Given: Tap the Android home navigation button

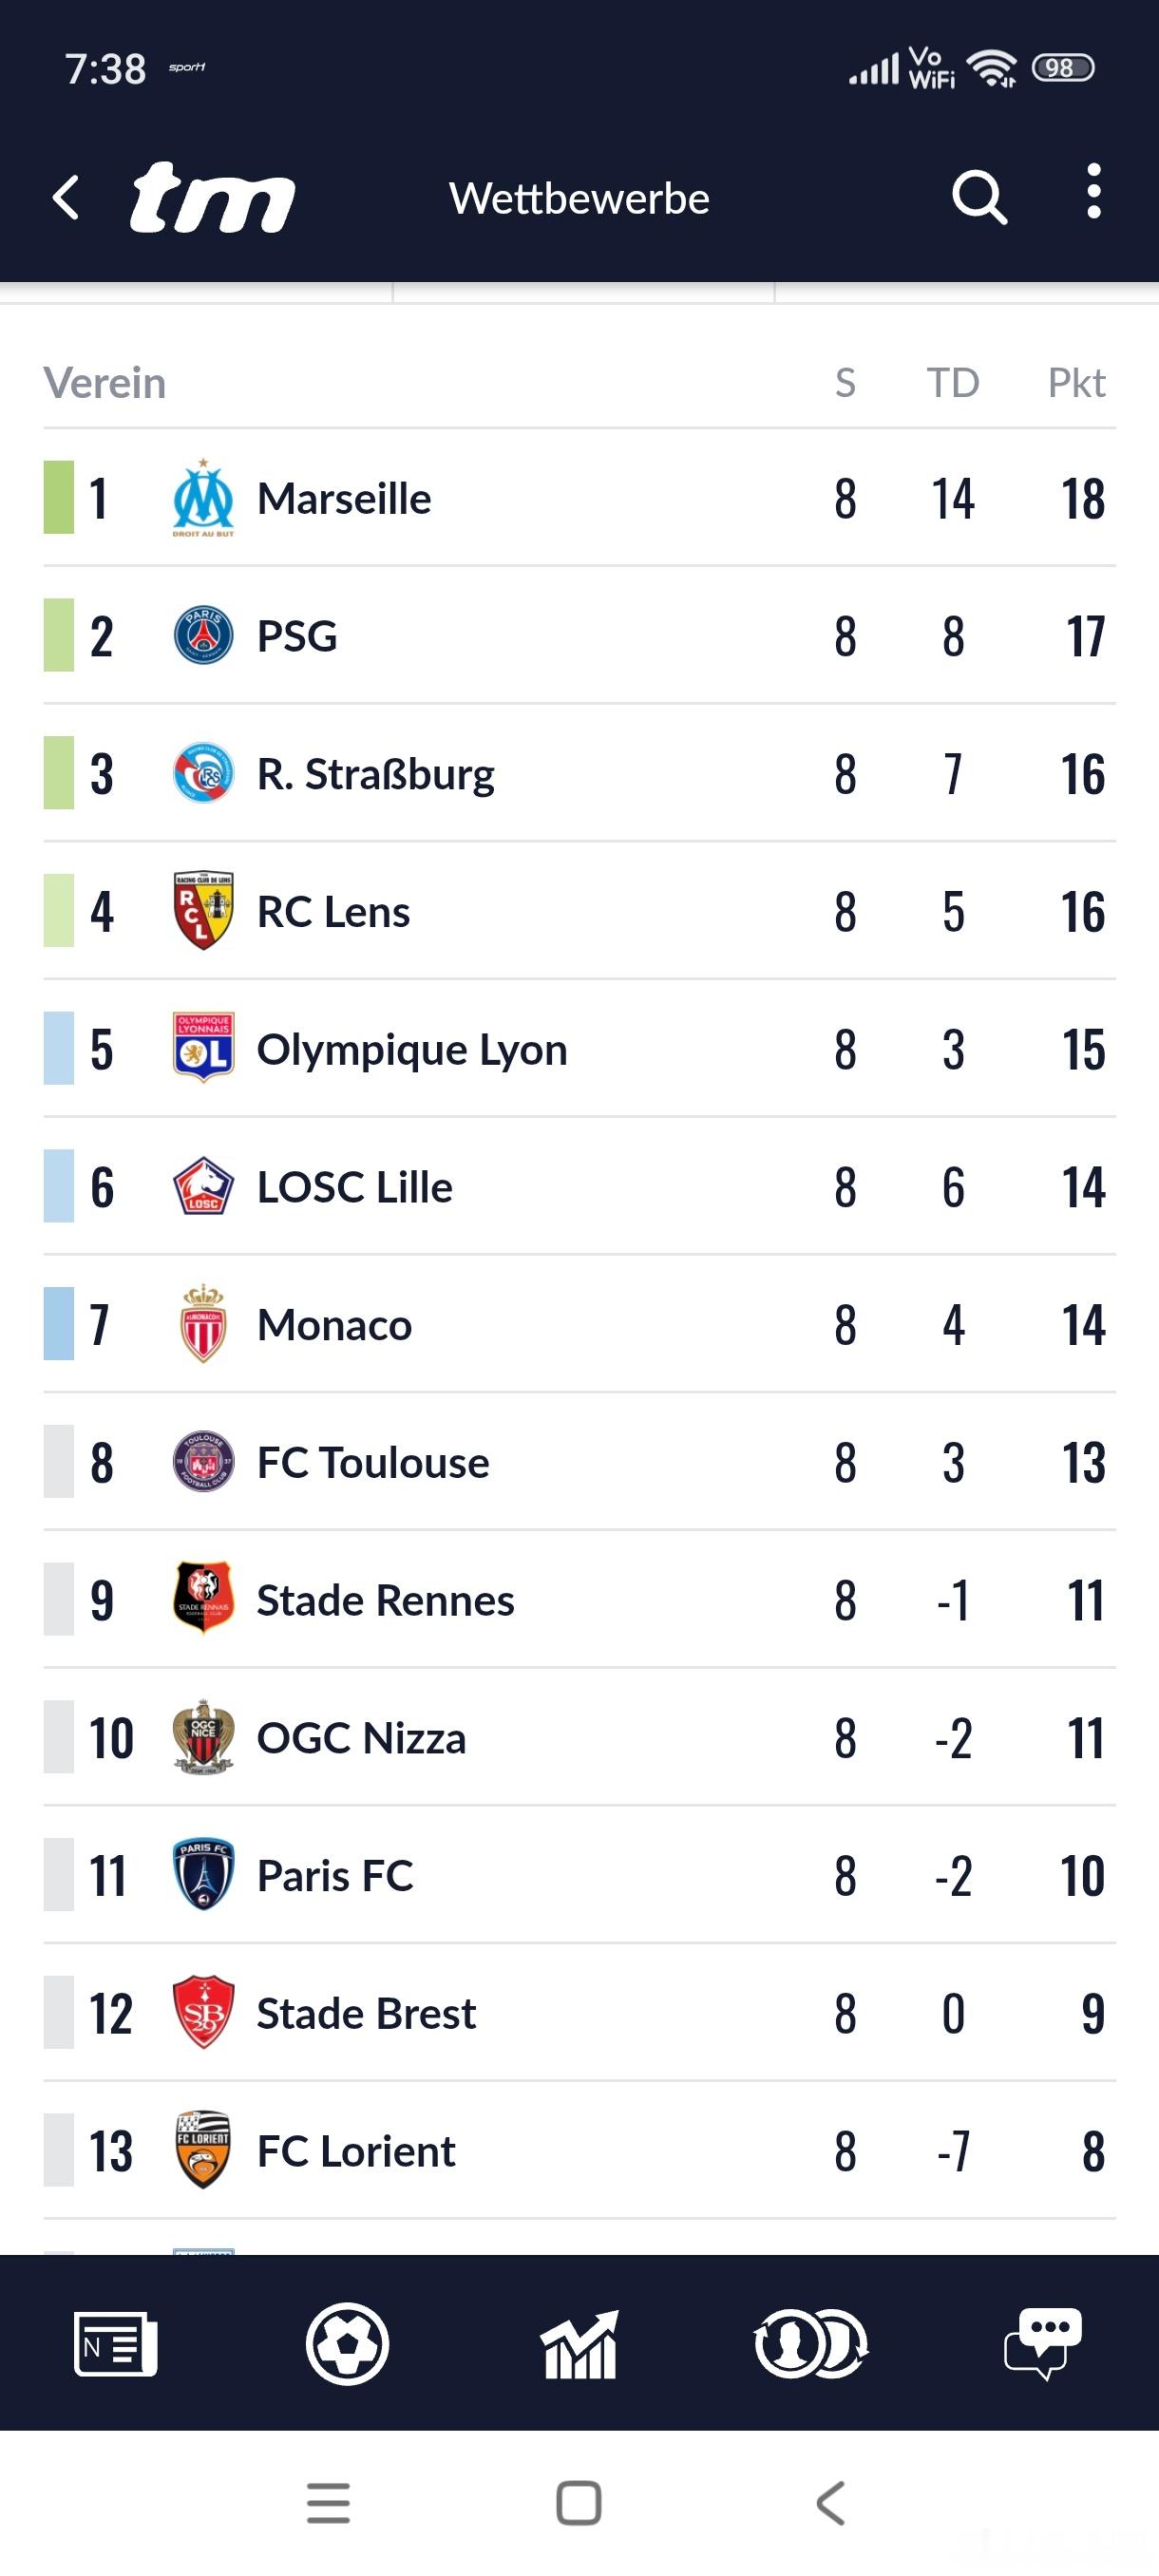Looking at the screenshot, I should point(579,2503).
